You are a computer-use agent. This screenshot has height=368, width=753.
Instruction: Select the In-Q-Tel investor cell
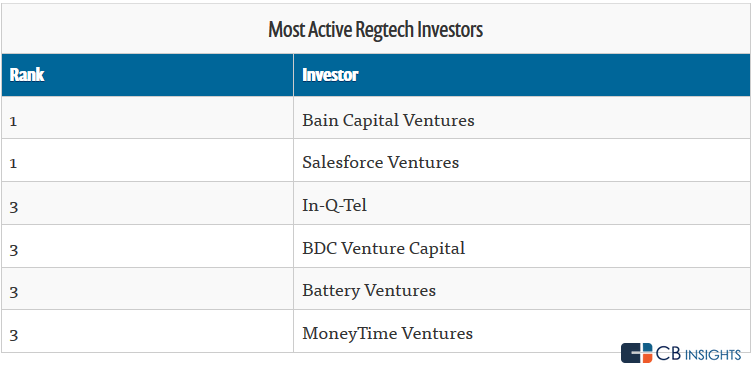click(x=522, y=203)
